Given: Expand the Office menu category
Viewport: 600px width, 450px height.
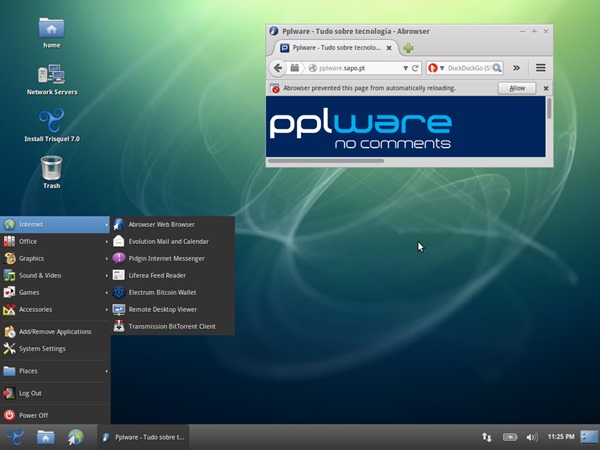Looking at the screenshot, I should click(55, 241).
